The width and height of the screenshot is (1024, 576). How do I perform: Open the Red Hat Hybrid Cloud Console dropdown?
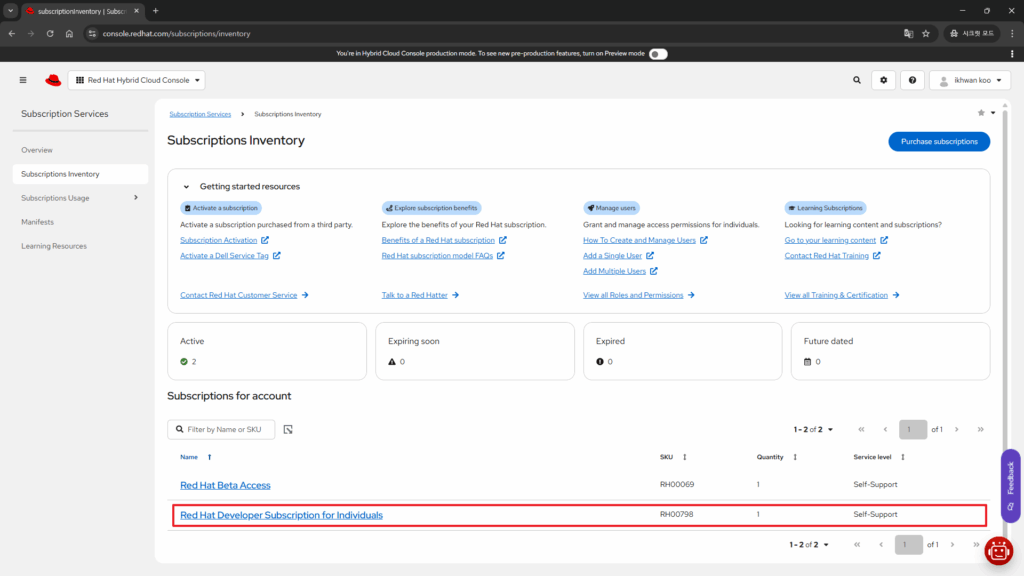pyautogui.click(x=136, y=80)
